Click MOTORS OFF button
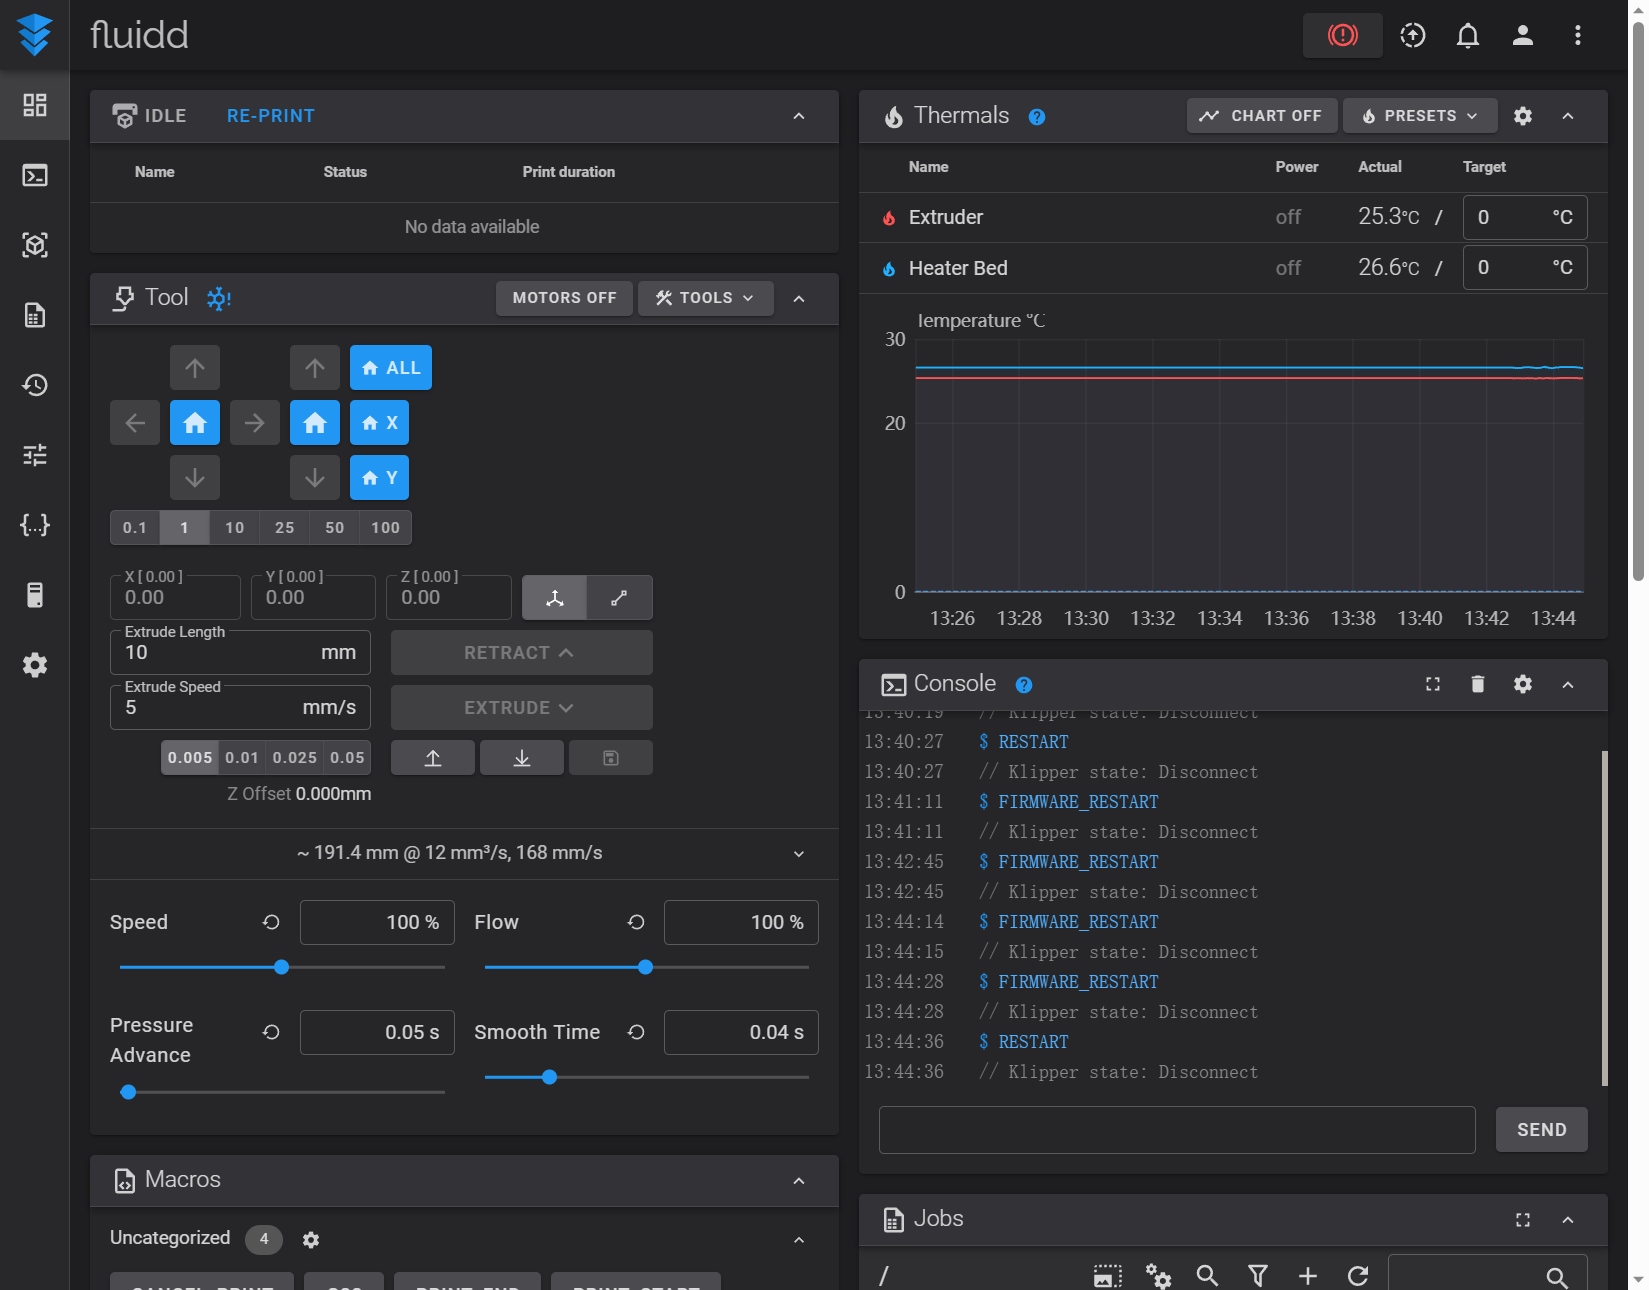This screenshot has width=1649, height=1290. tap(564, 298)
